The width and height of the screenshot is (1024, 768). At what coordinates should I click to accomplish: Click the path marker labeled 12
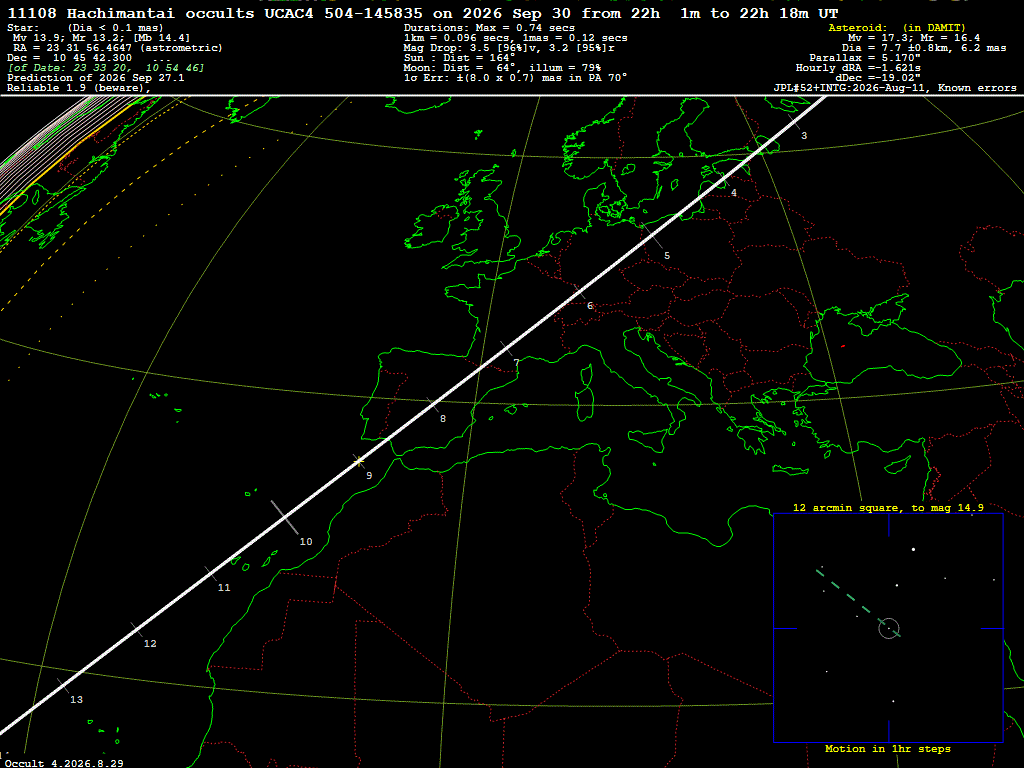(x=150, y=643)
